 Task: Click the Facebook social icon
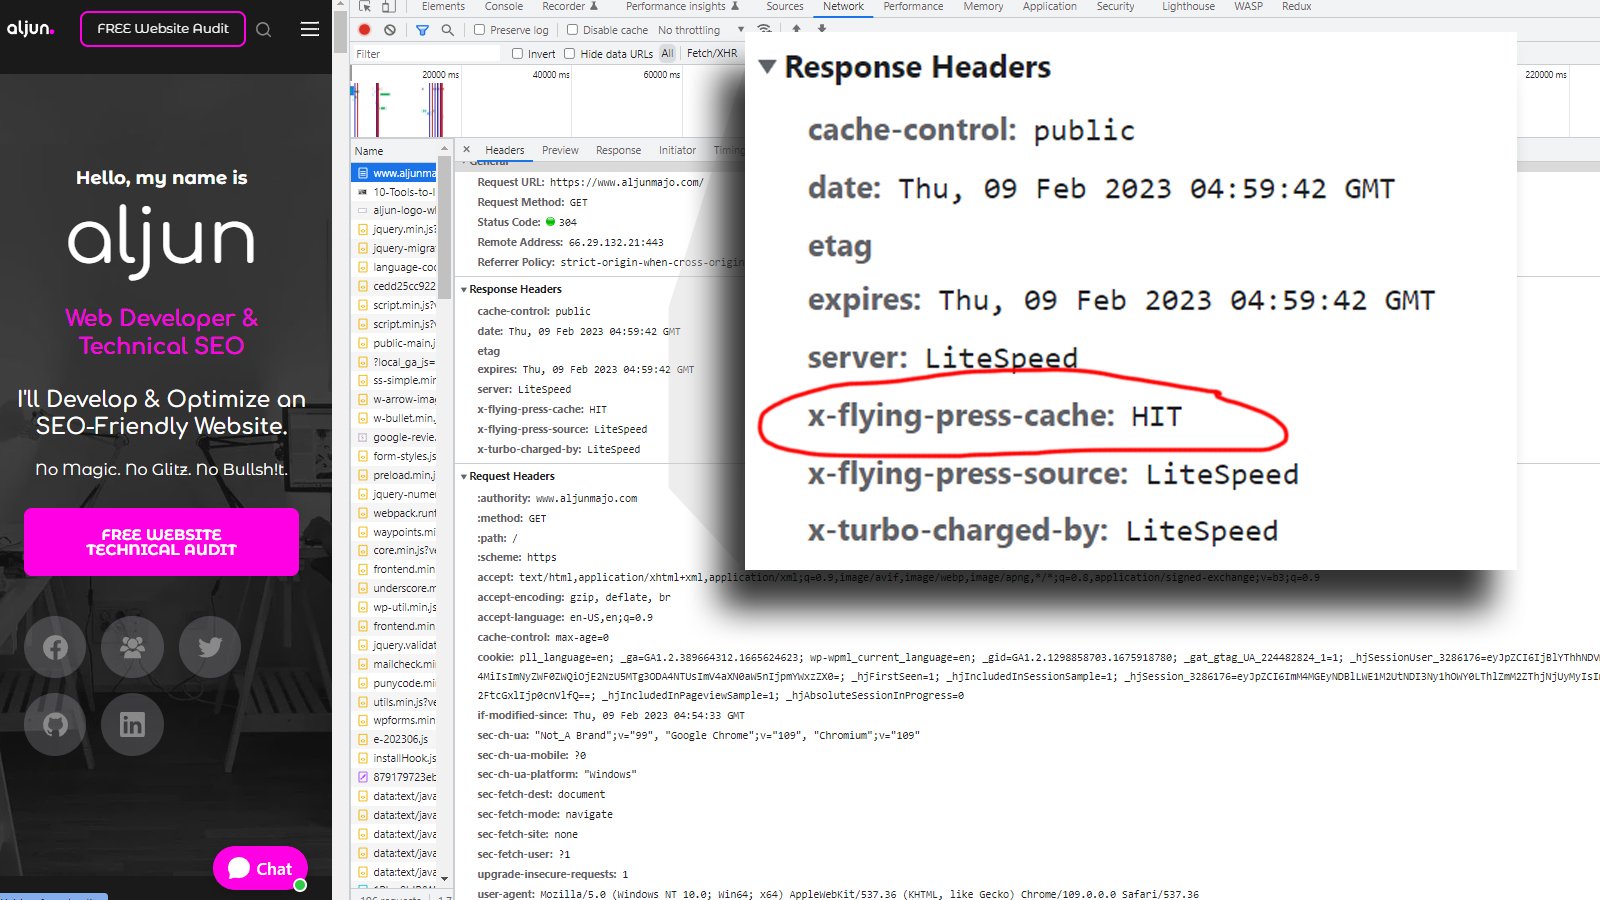pyautogui.click(x=55, y=647)
